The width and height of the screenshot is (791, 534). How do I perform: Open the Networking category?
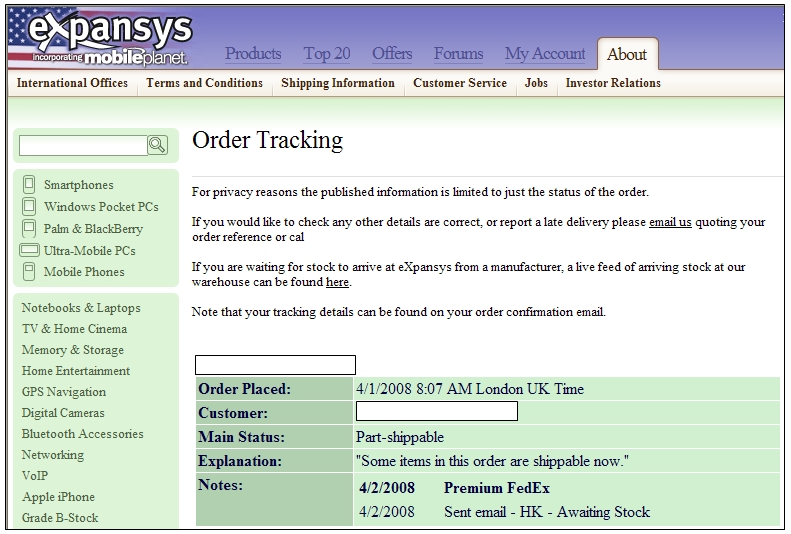tap(53, 455)
